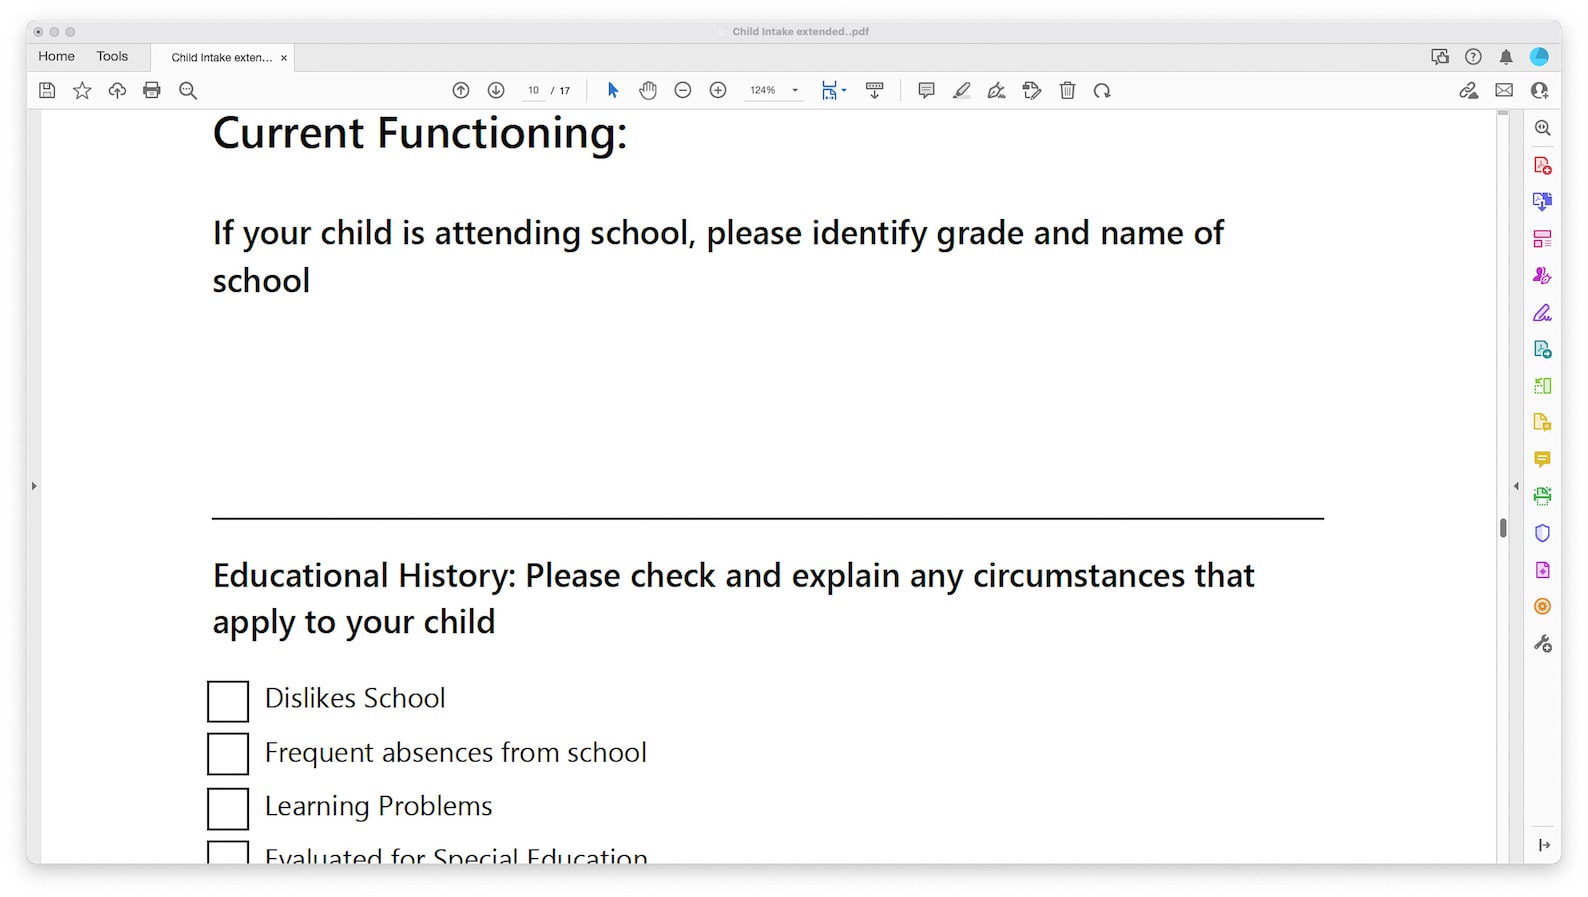This screenshot has height=897, width=1588.
Task: Collapse the sidebar with bottom arrow icon
Action: [1544, 846]
